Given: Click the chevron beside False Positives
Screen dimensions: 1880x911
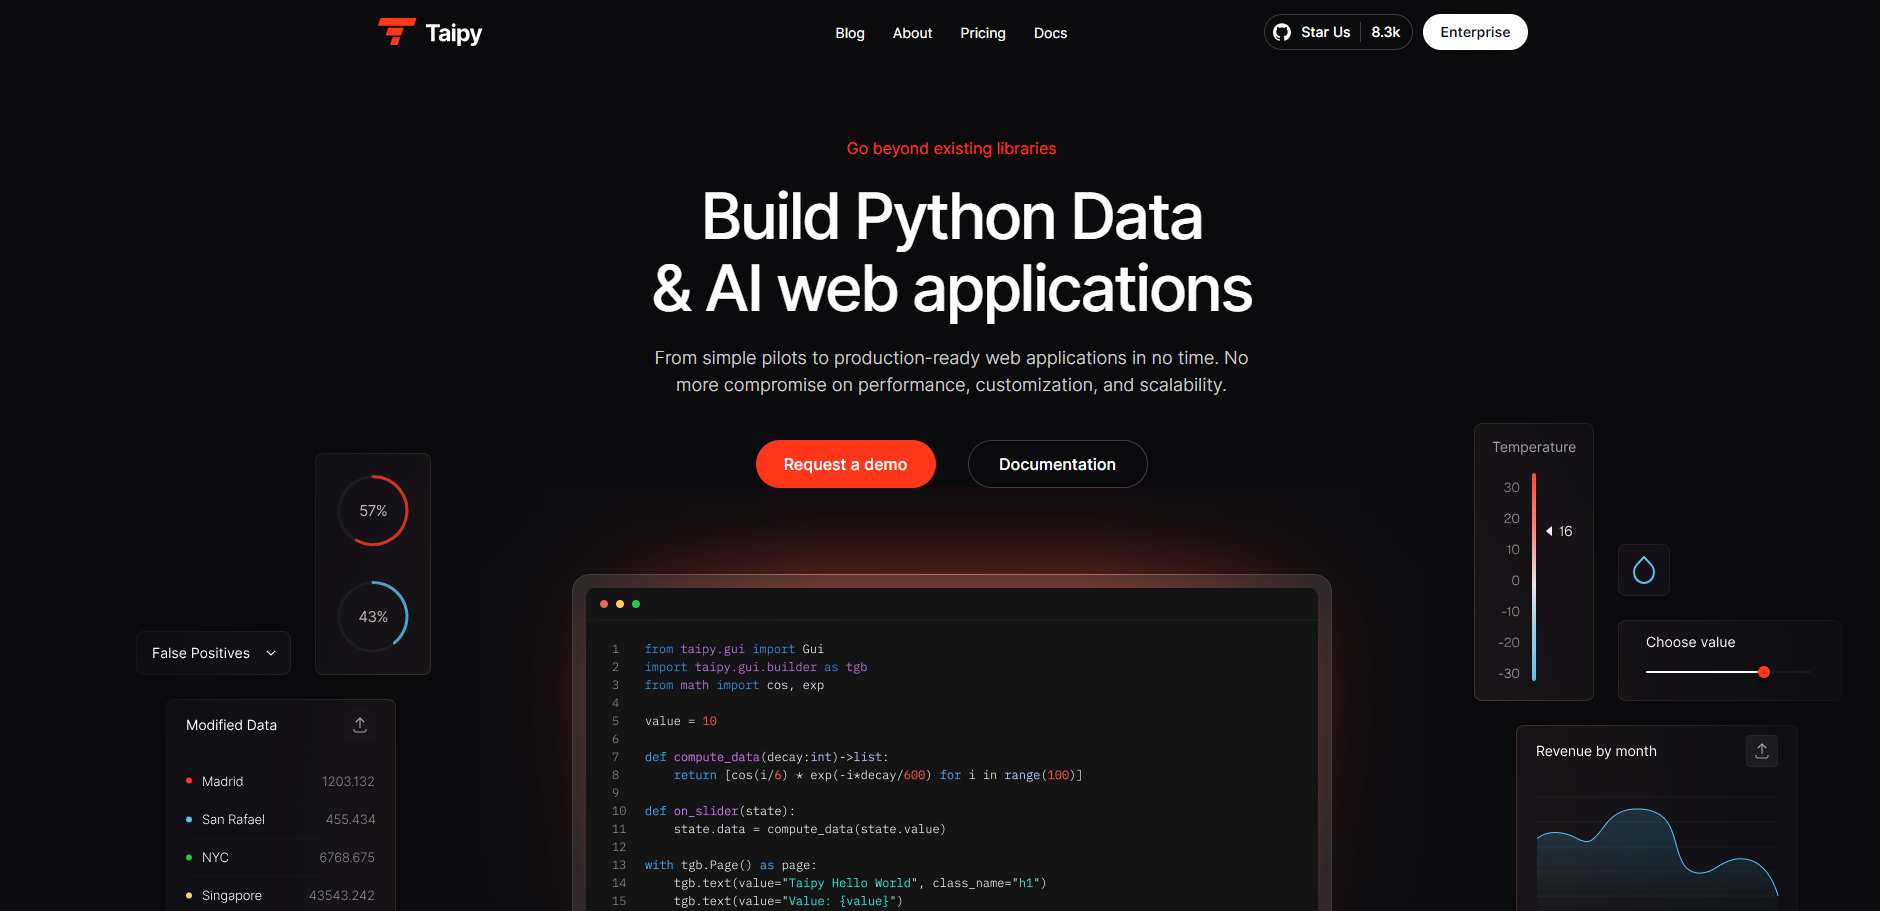Looking at the screenshot, I should tap(271, 653).
